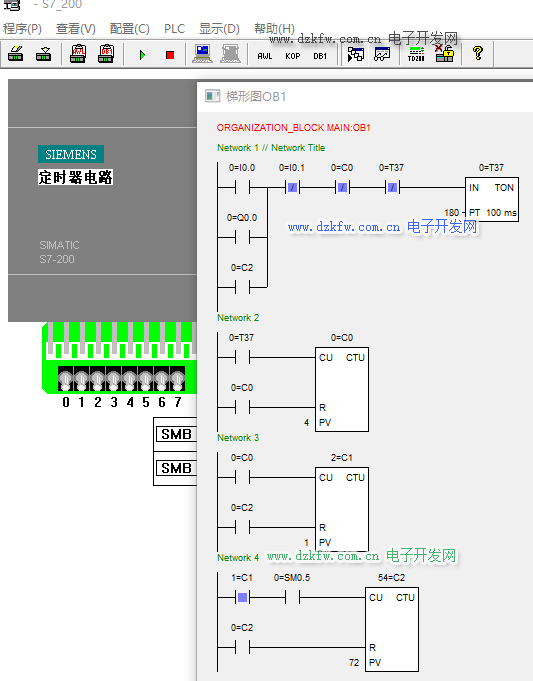This screenshot has height=681, width=533.
Task: Click the green Run PLC arrow
Action: pyautogui.click(x=142, y=55)
